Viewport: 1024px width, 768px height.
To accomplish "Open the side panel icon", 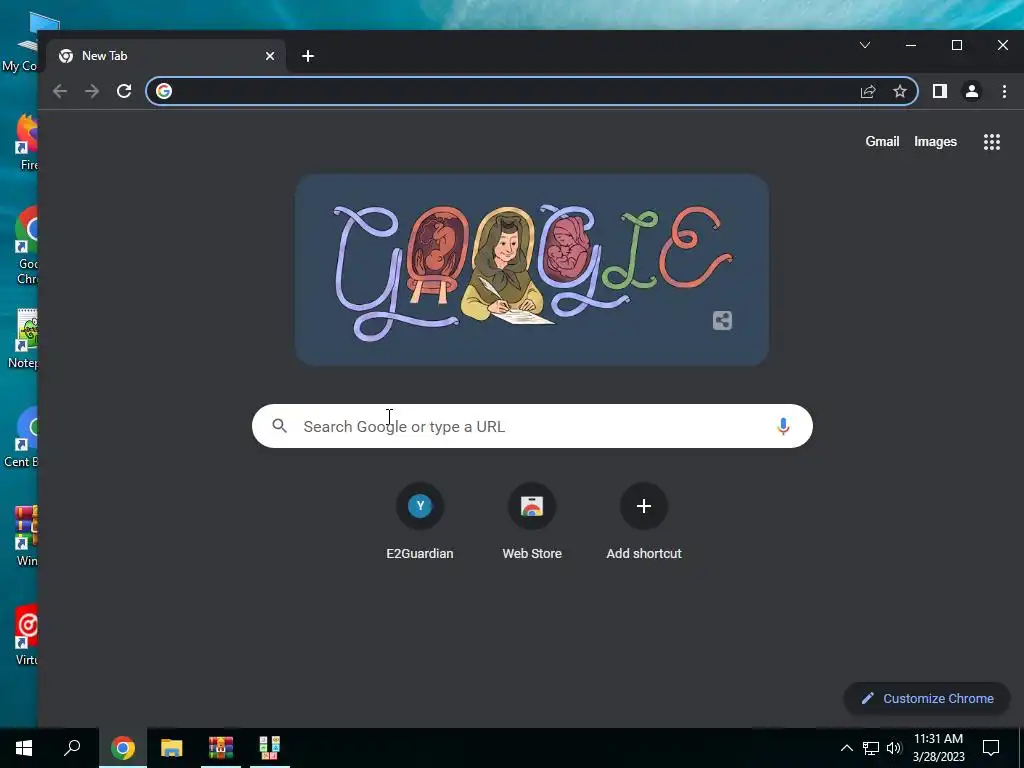I will (x=940, y=91).
